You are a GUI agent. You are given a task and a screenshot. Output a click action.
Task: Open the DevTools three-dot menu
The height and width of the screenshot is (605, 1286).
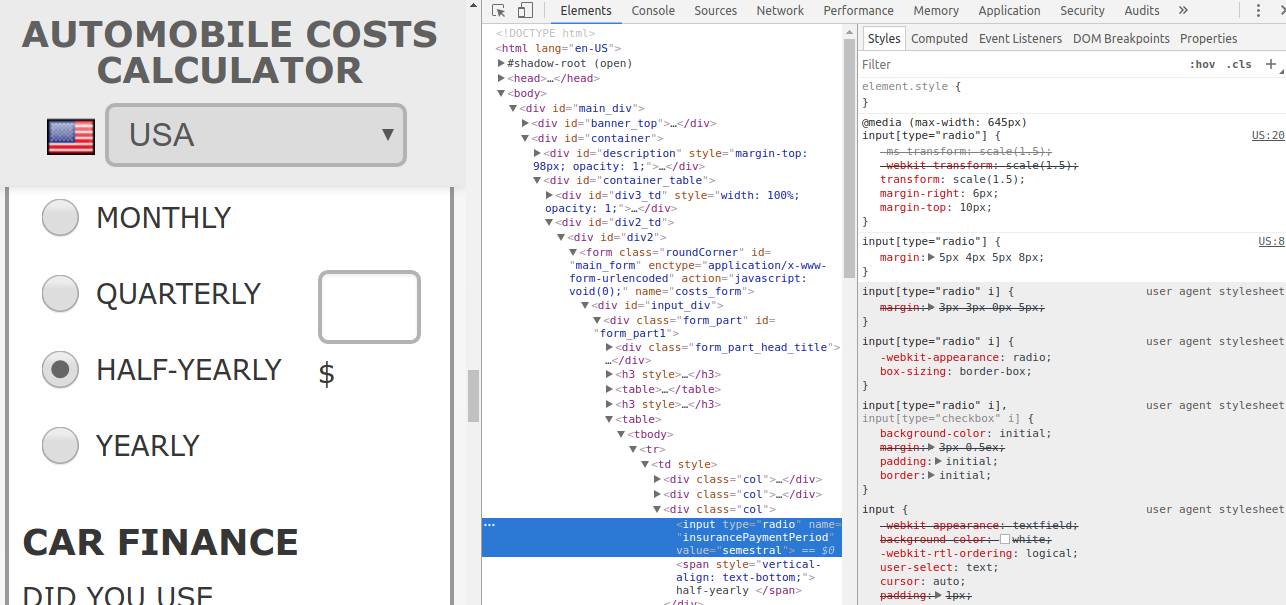point(1257,11)
